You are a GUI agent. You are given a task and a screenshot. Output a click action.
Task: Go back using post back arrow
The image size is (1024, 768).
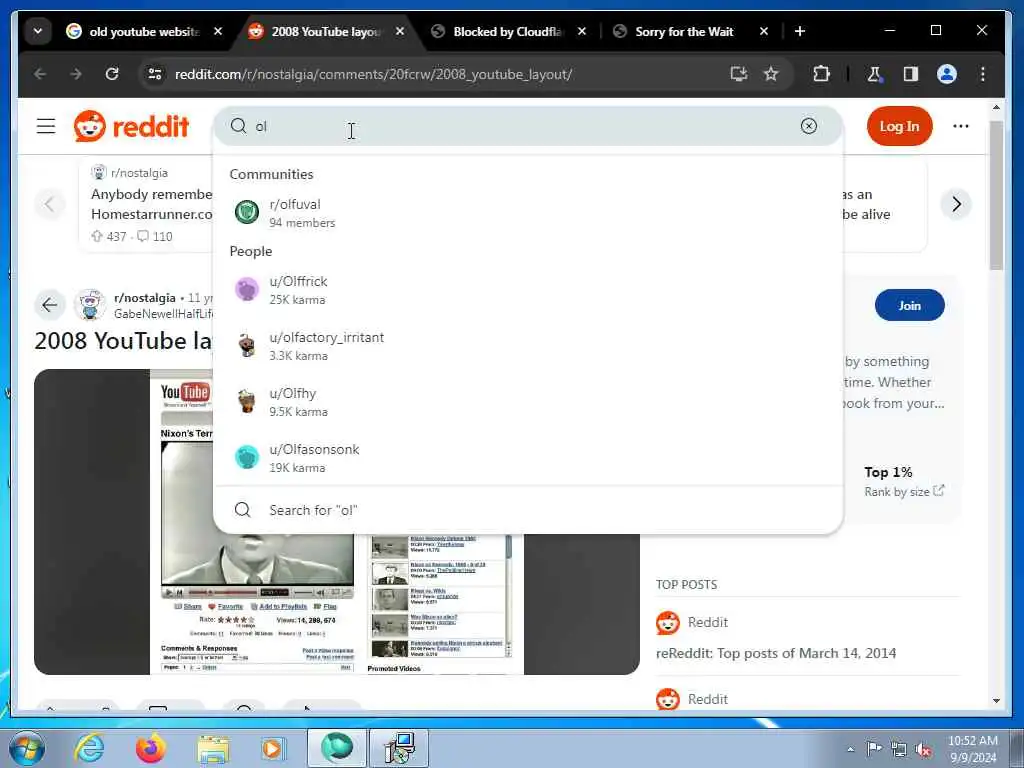pyautogui.click(x=50, y=305)
